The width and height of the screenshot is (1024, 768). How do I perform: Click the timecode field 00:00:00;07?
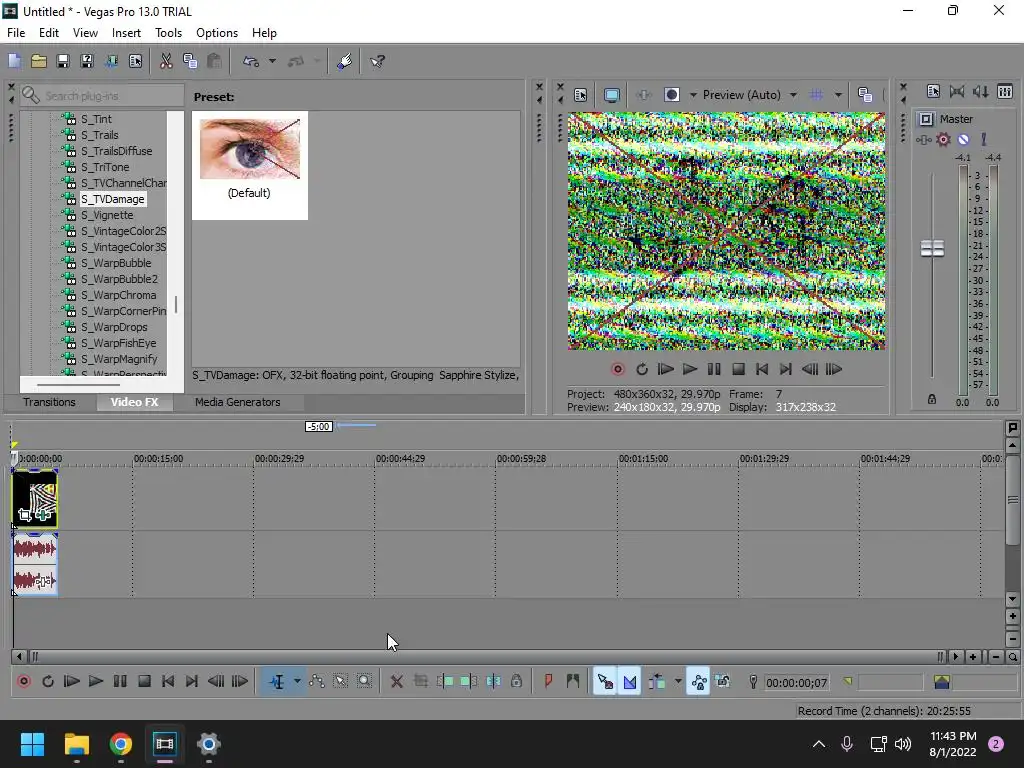pos(796,682)
